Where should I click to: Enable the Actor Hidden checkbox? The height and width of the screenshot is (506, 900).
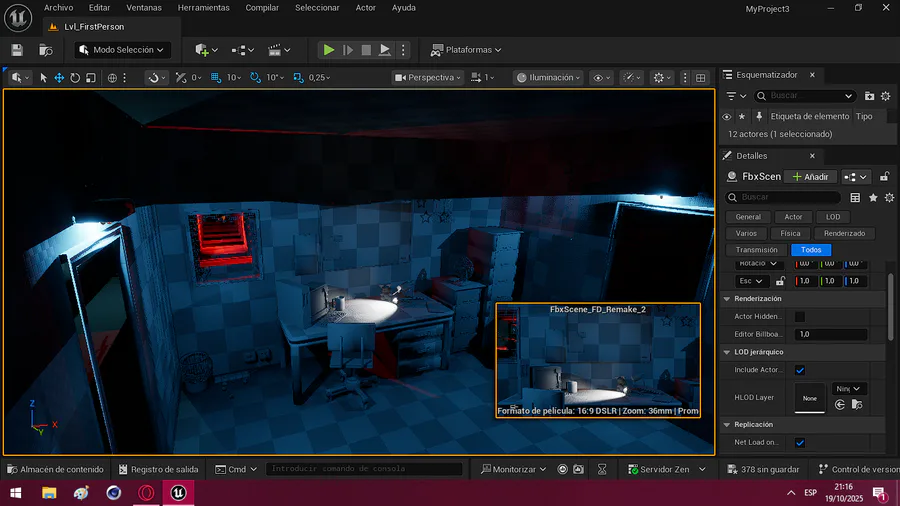(x=800, y=316)
